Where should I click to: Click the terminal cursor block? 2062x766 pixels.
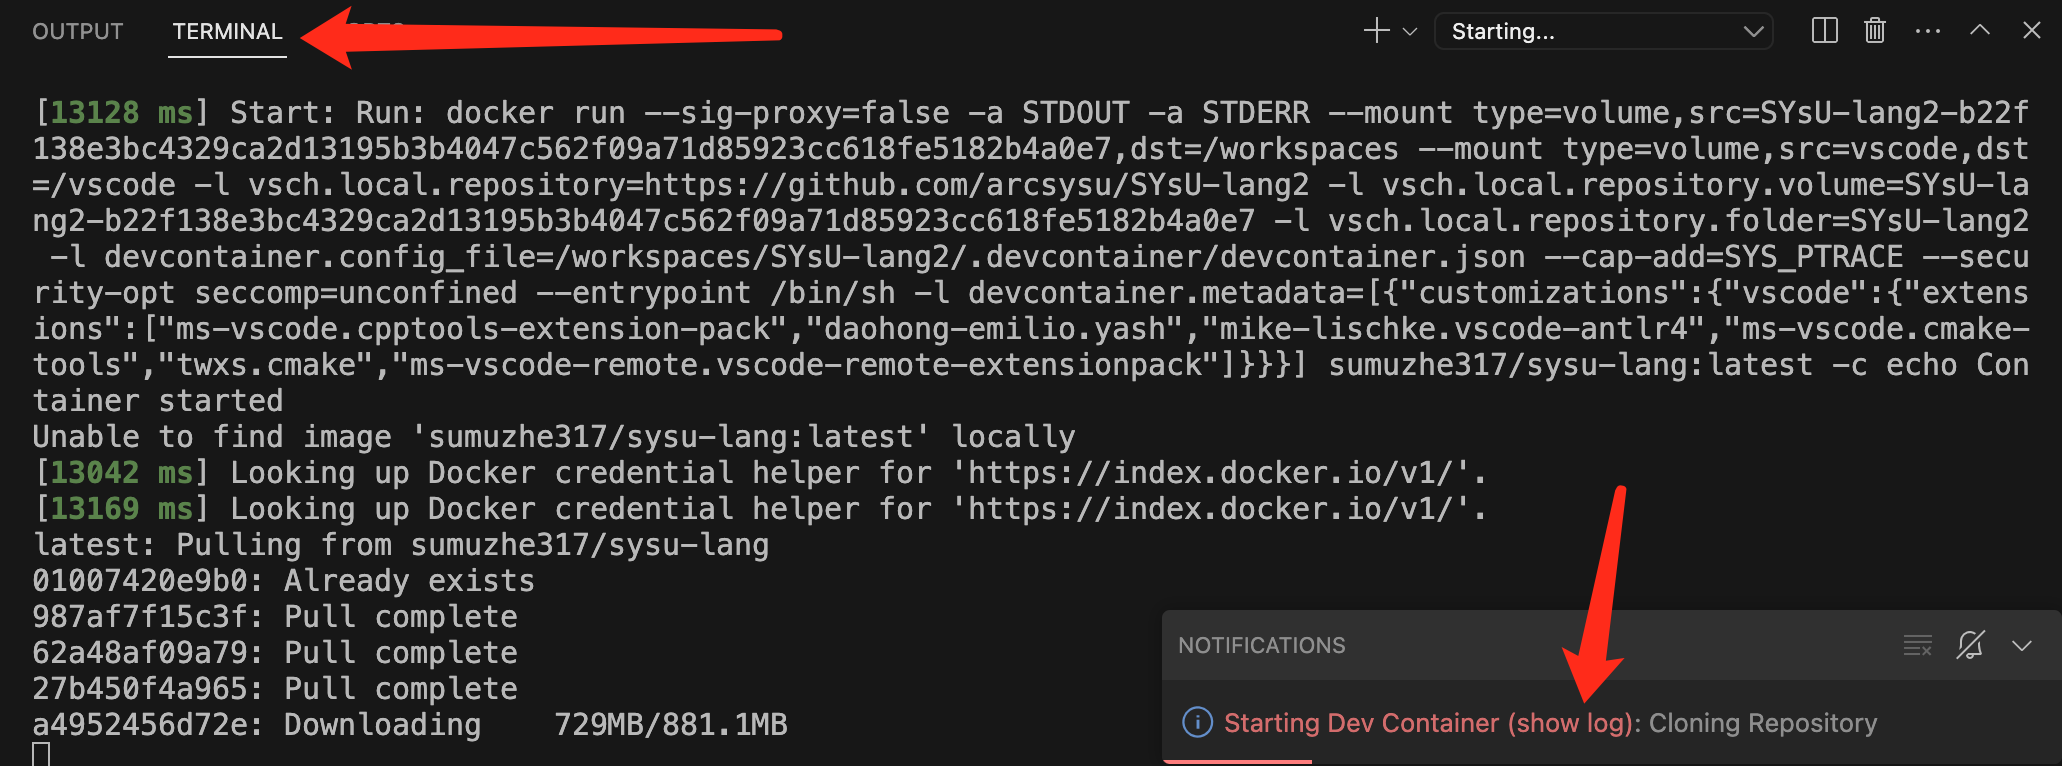[x=41, y=755]
